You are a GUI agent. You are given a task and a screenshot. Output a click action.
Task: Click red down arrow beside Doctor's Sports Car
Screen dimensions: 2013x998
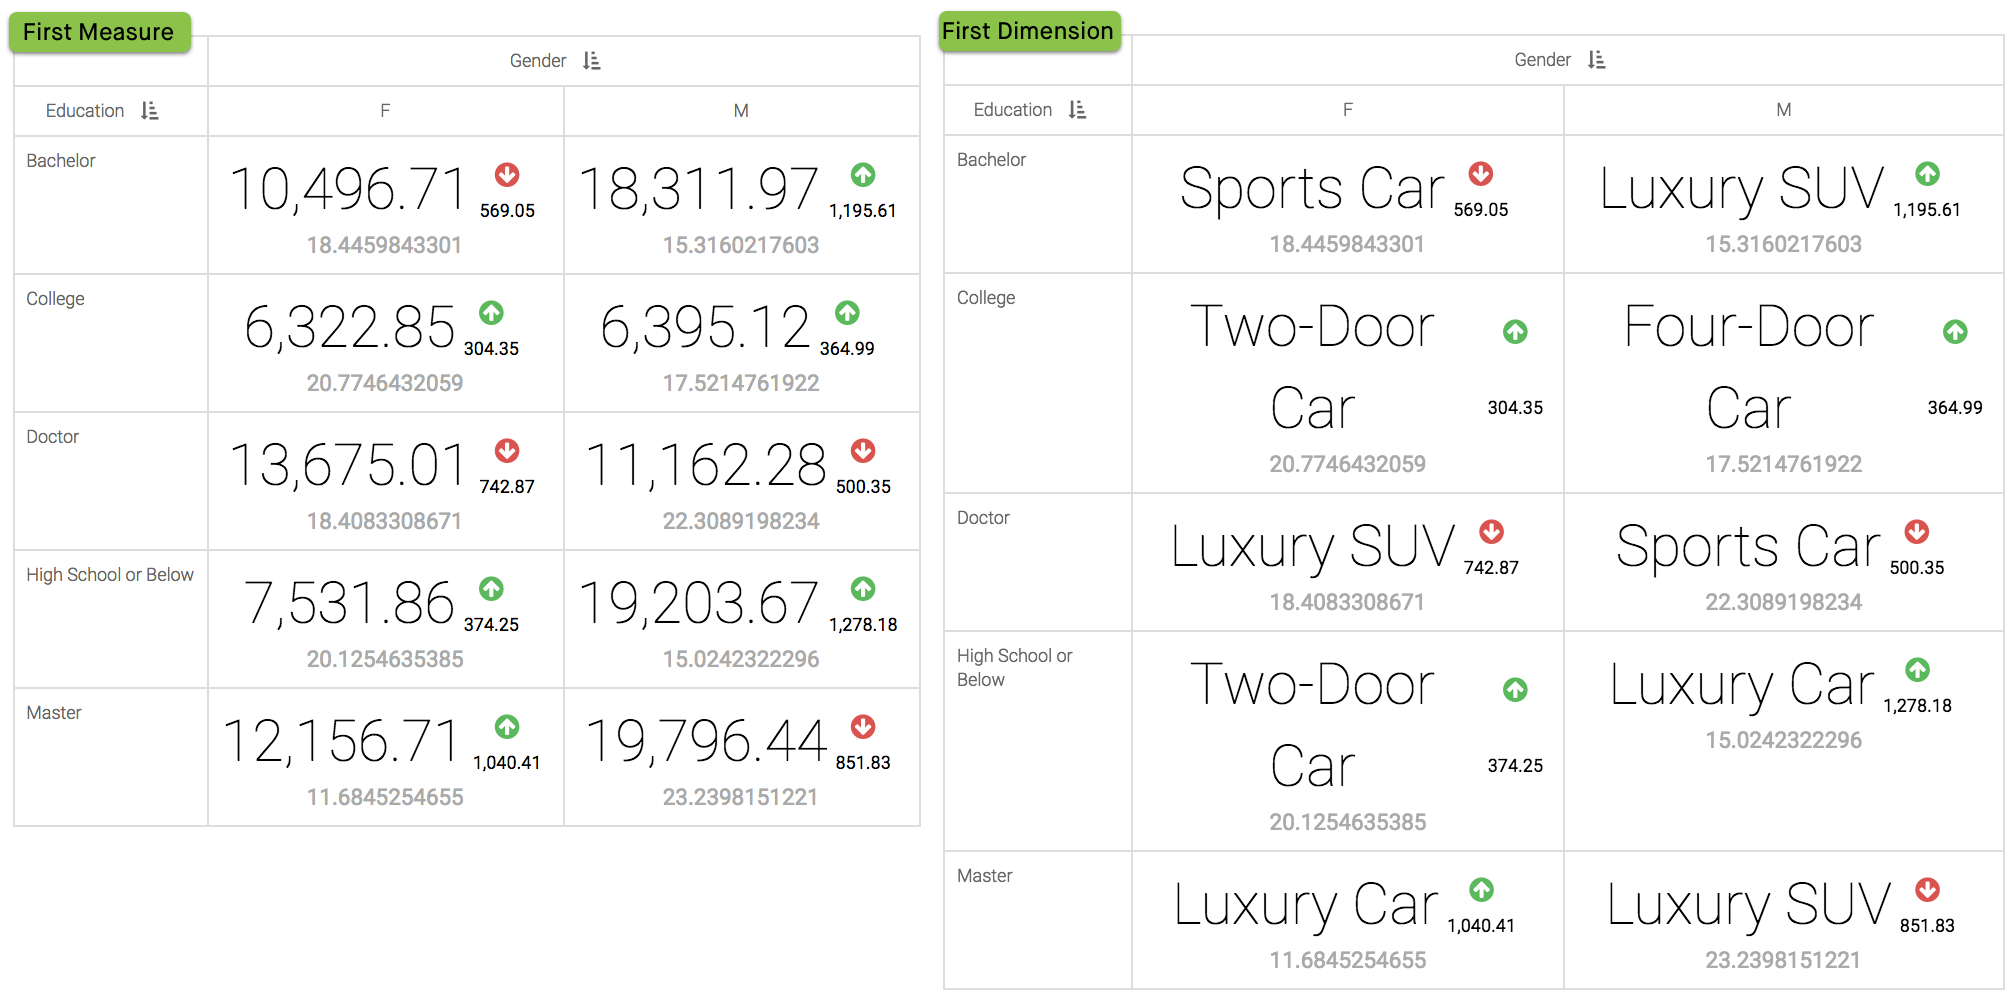point(1917,531)
